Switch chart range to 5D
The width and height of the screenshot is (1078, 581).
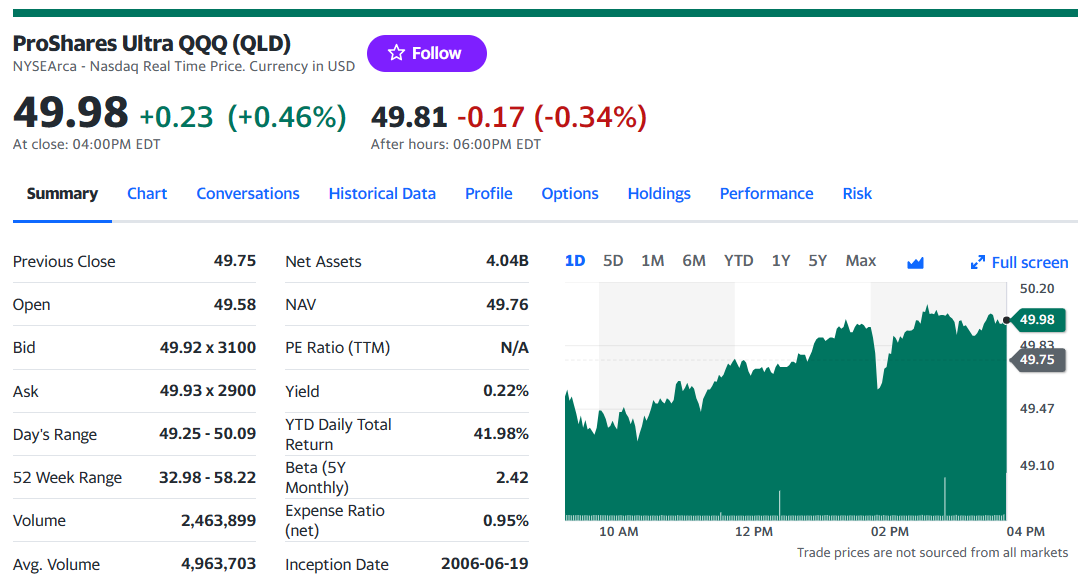point(613,261)
